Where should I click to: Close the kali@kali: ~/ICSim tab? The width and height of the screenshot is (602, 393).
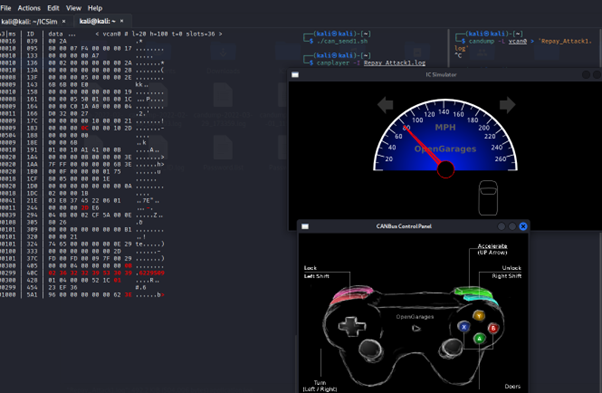coord(64,21)
